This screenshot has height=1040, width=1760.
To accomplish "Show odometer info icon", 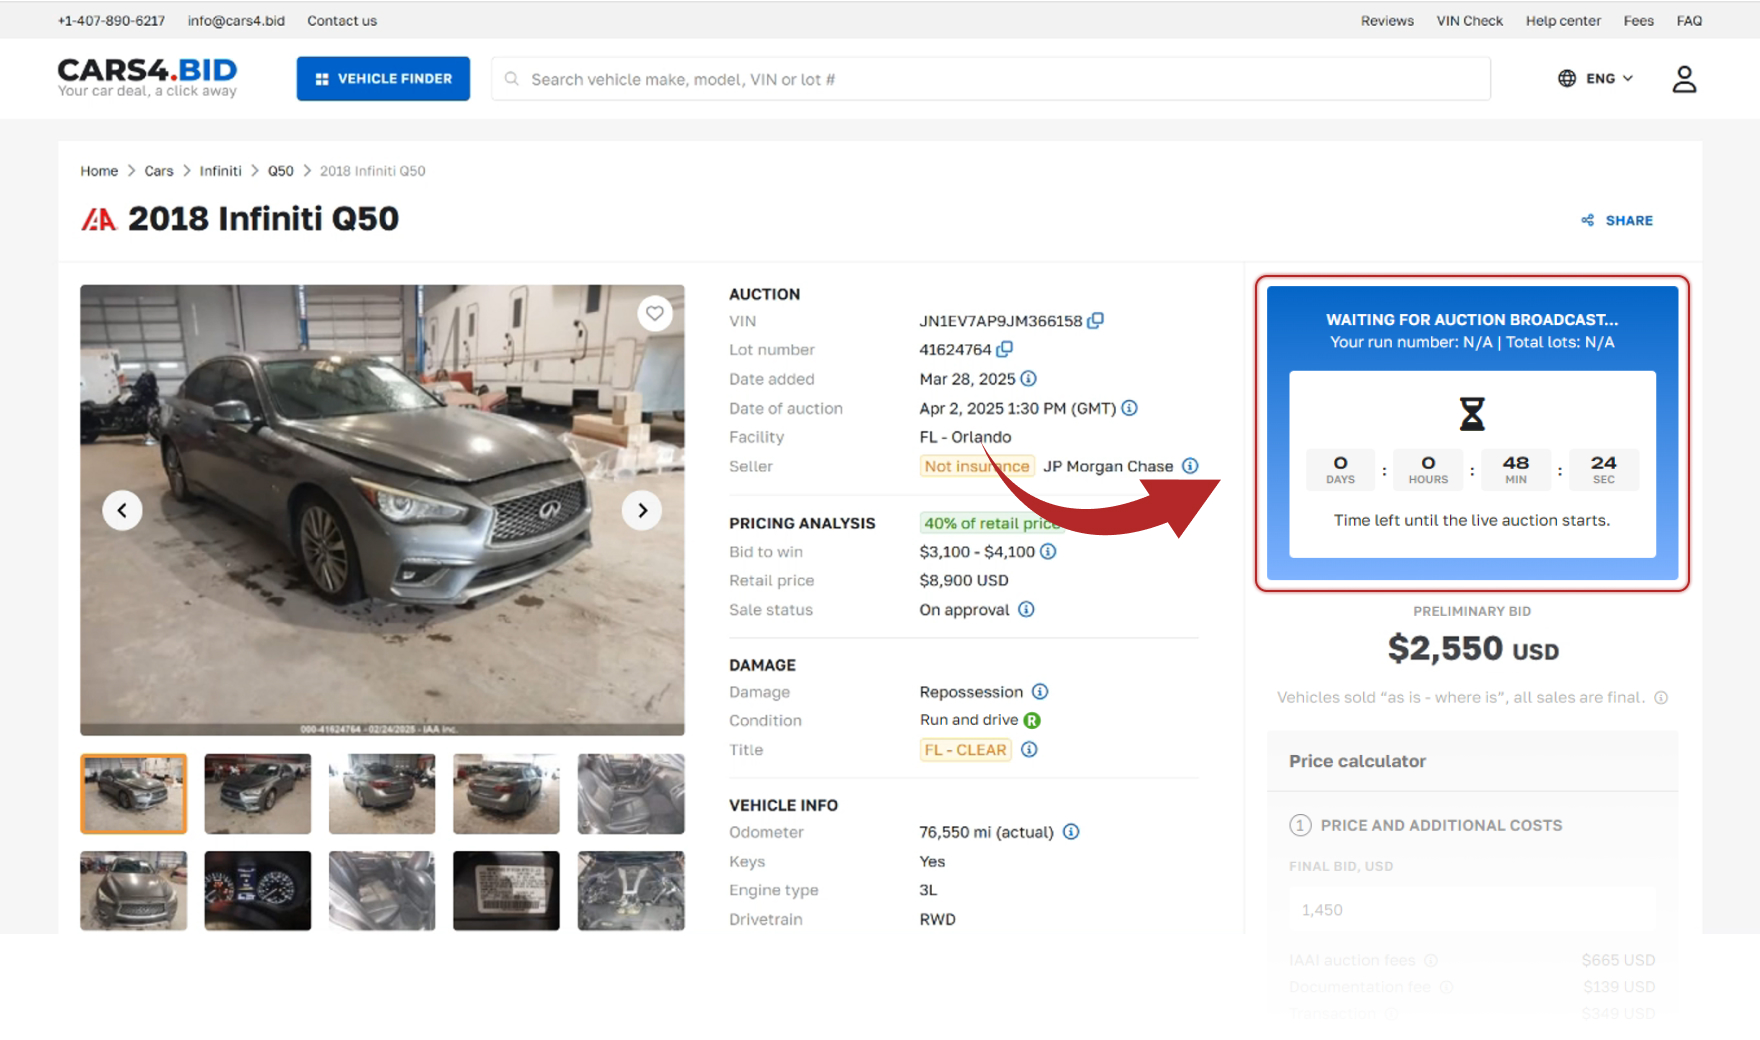I will [x=1071, y=832].
